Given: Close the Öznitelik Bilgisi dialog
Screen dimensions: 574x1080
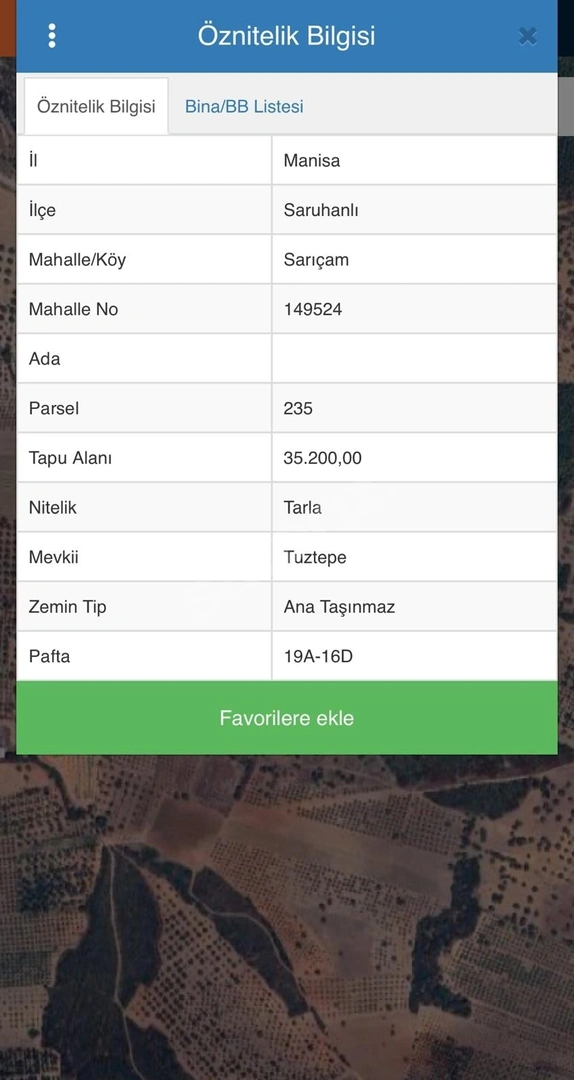Looking at the screenshot, I should pyautogui.click(x=528, y=36).
